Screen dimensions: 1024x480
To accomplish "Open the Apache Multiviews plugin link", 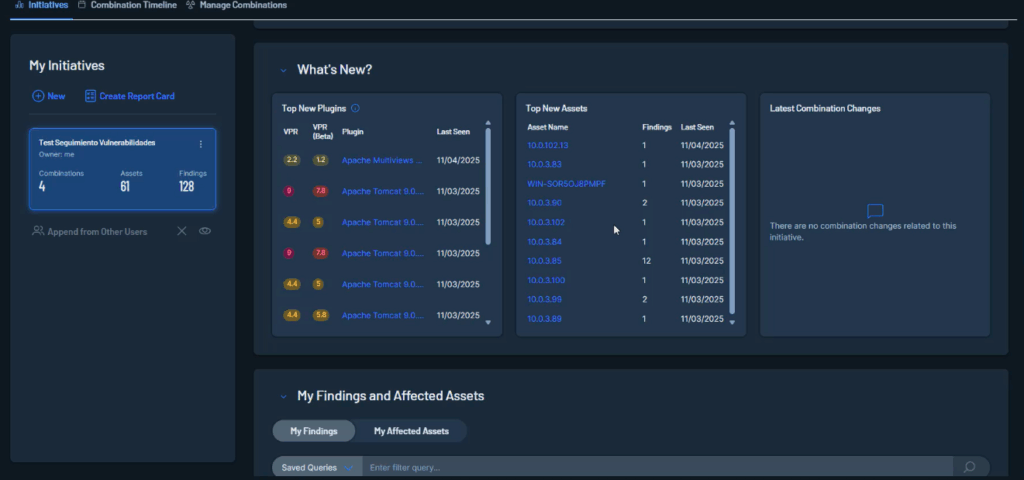I will pyautogui.click(x=382, y=160).
